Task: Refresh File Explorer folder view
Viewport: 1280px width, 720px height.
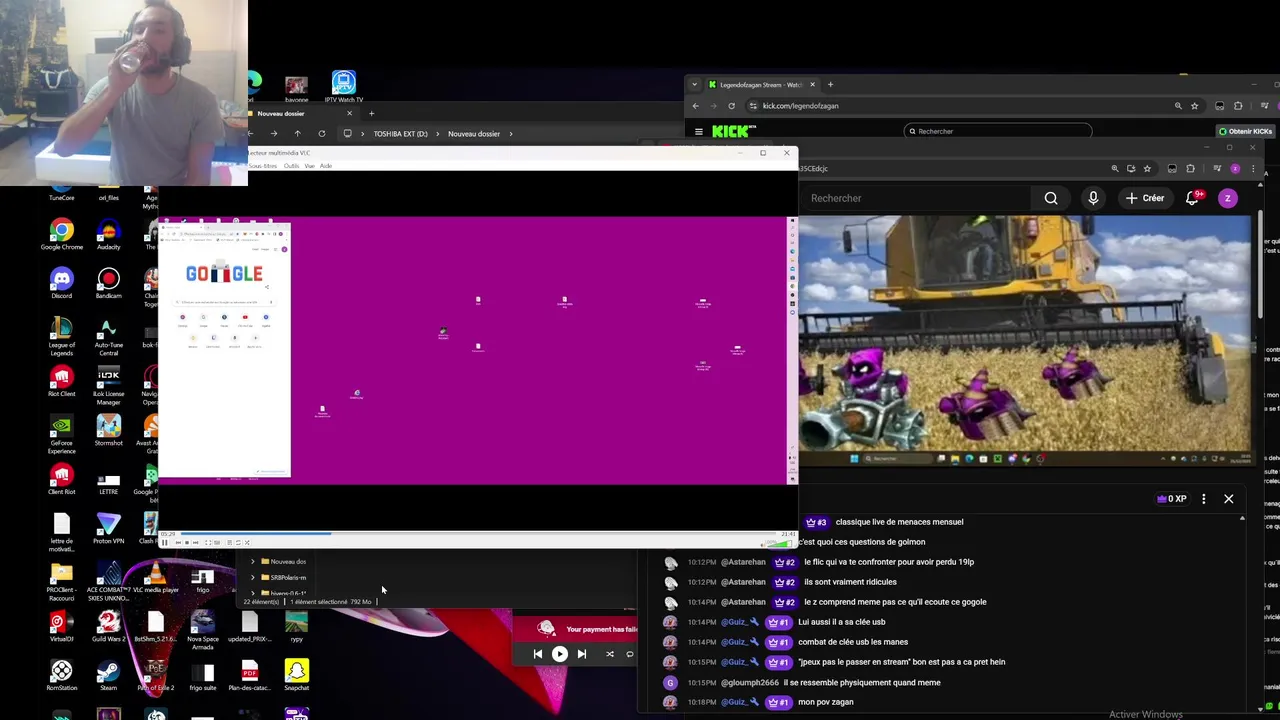Action: coord(321,134)
